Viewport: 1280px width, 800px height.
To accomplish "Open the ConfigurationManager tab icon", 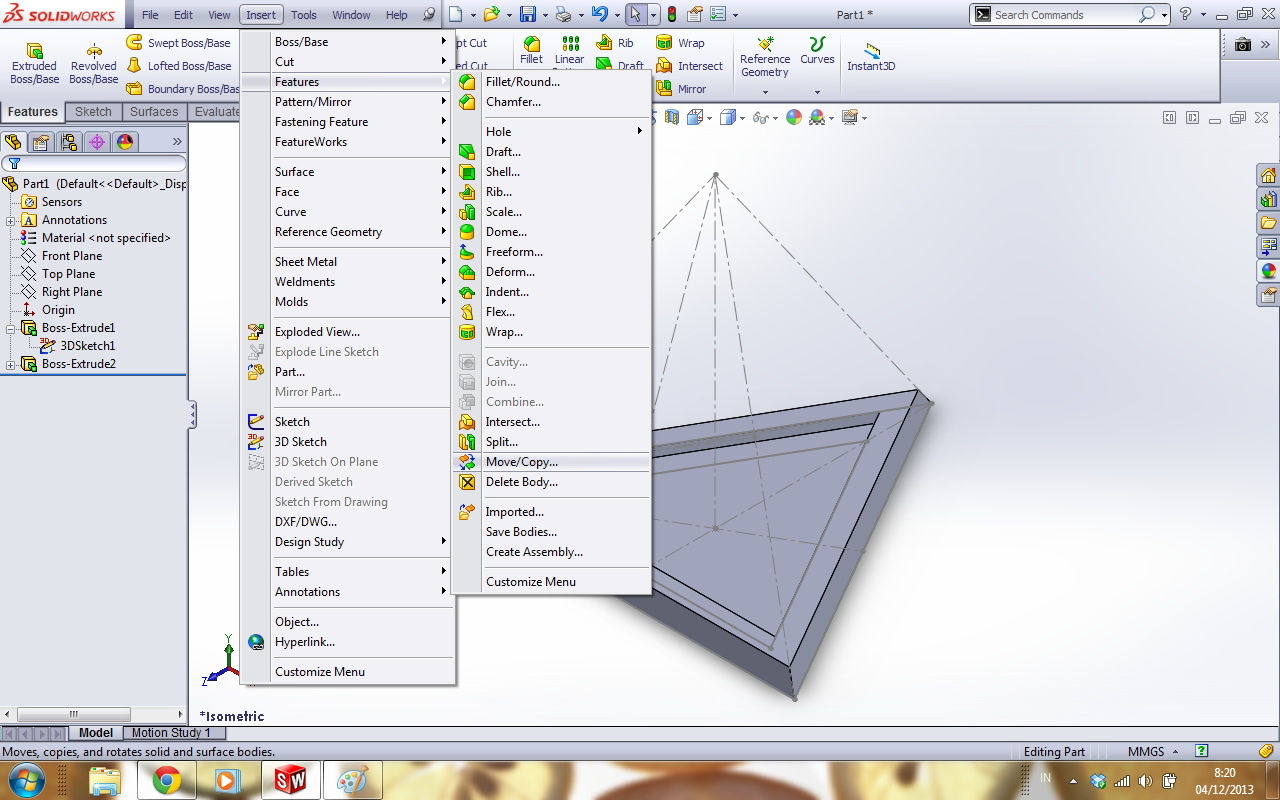I will pyautogui.click(x=69, y=142).
